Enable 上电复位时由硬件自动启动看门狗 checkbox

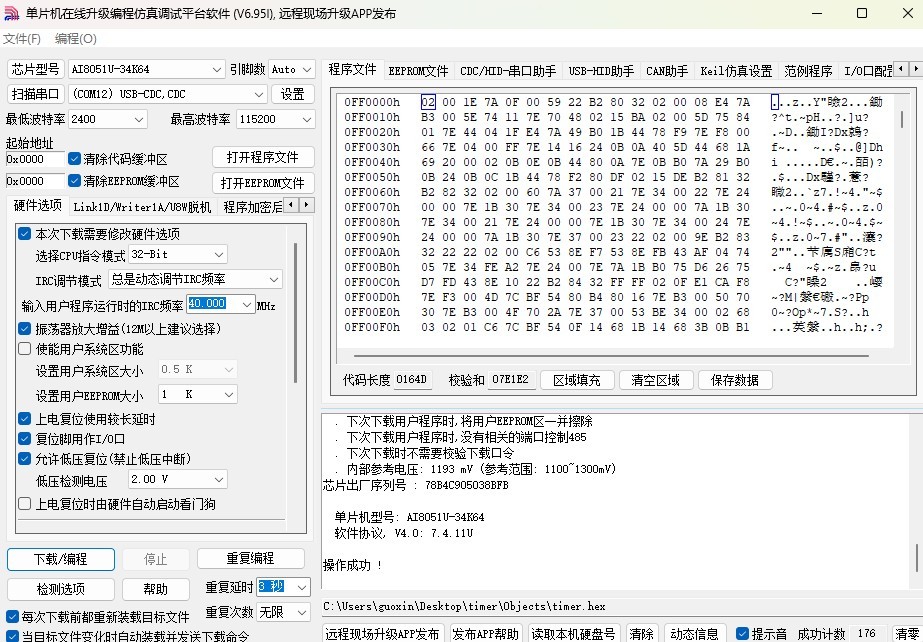(x=25, y=504)
